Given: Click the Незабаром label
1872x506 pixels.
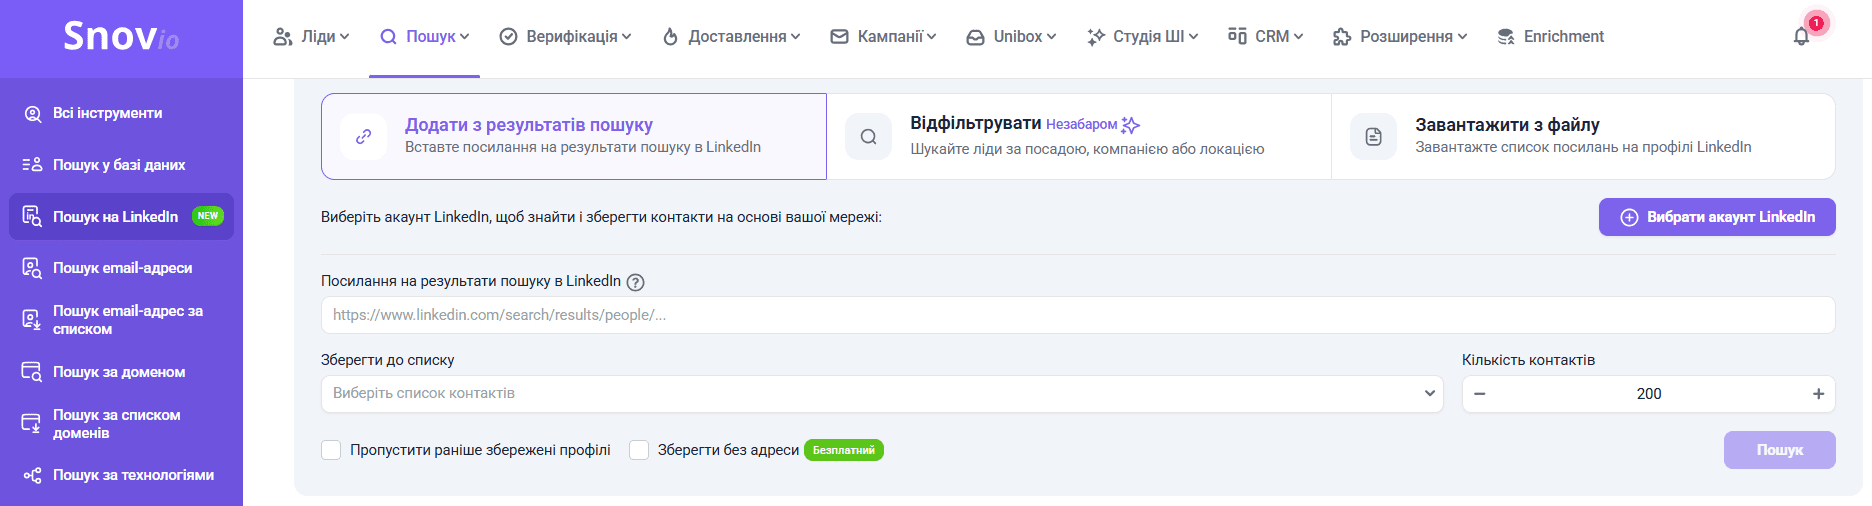Looking at the screenshot, I should click(1081, 125).
